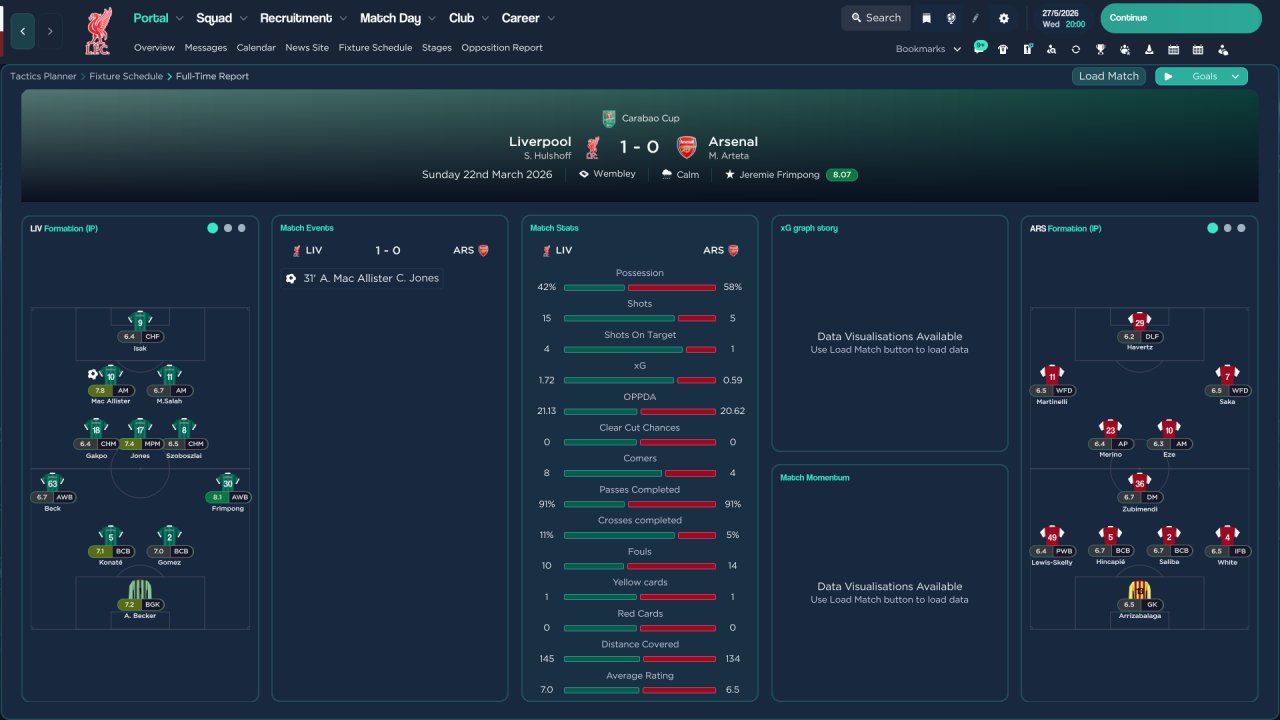Click Frimpong's number 30 shirt icon
The height and width of the screenshot is (720, 1280).
228,481
